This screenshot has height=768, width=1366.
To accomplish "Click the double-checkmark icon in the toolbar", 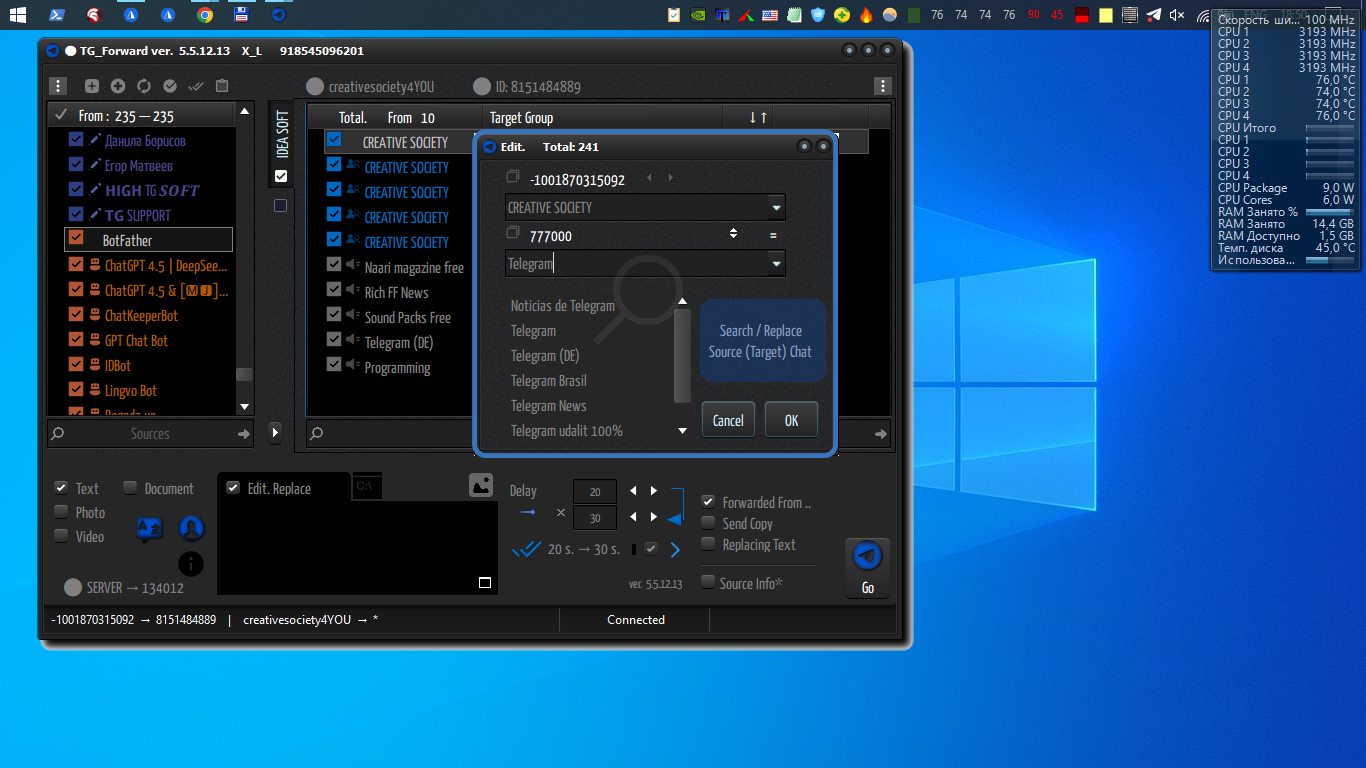I will (x=196, y=86).
